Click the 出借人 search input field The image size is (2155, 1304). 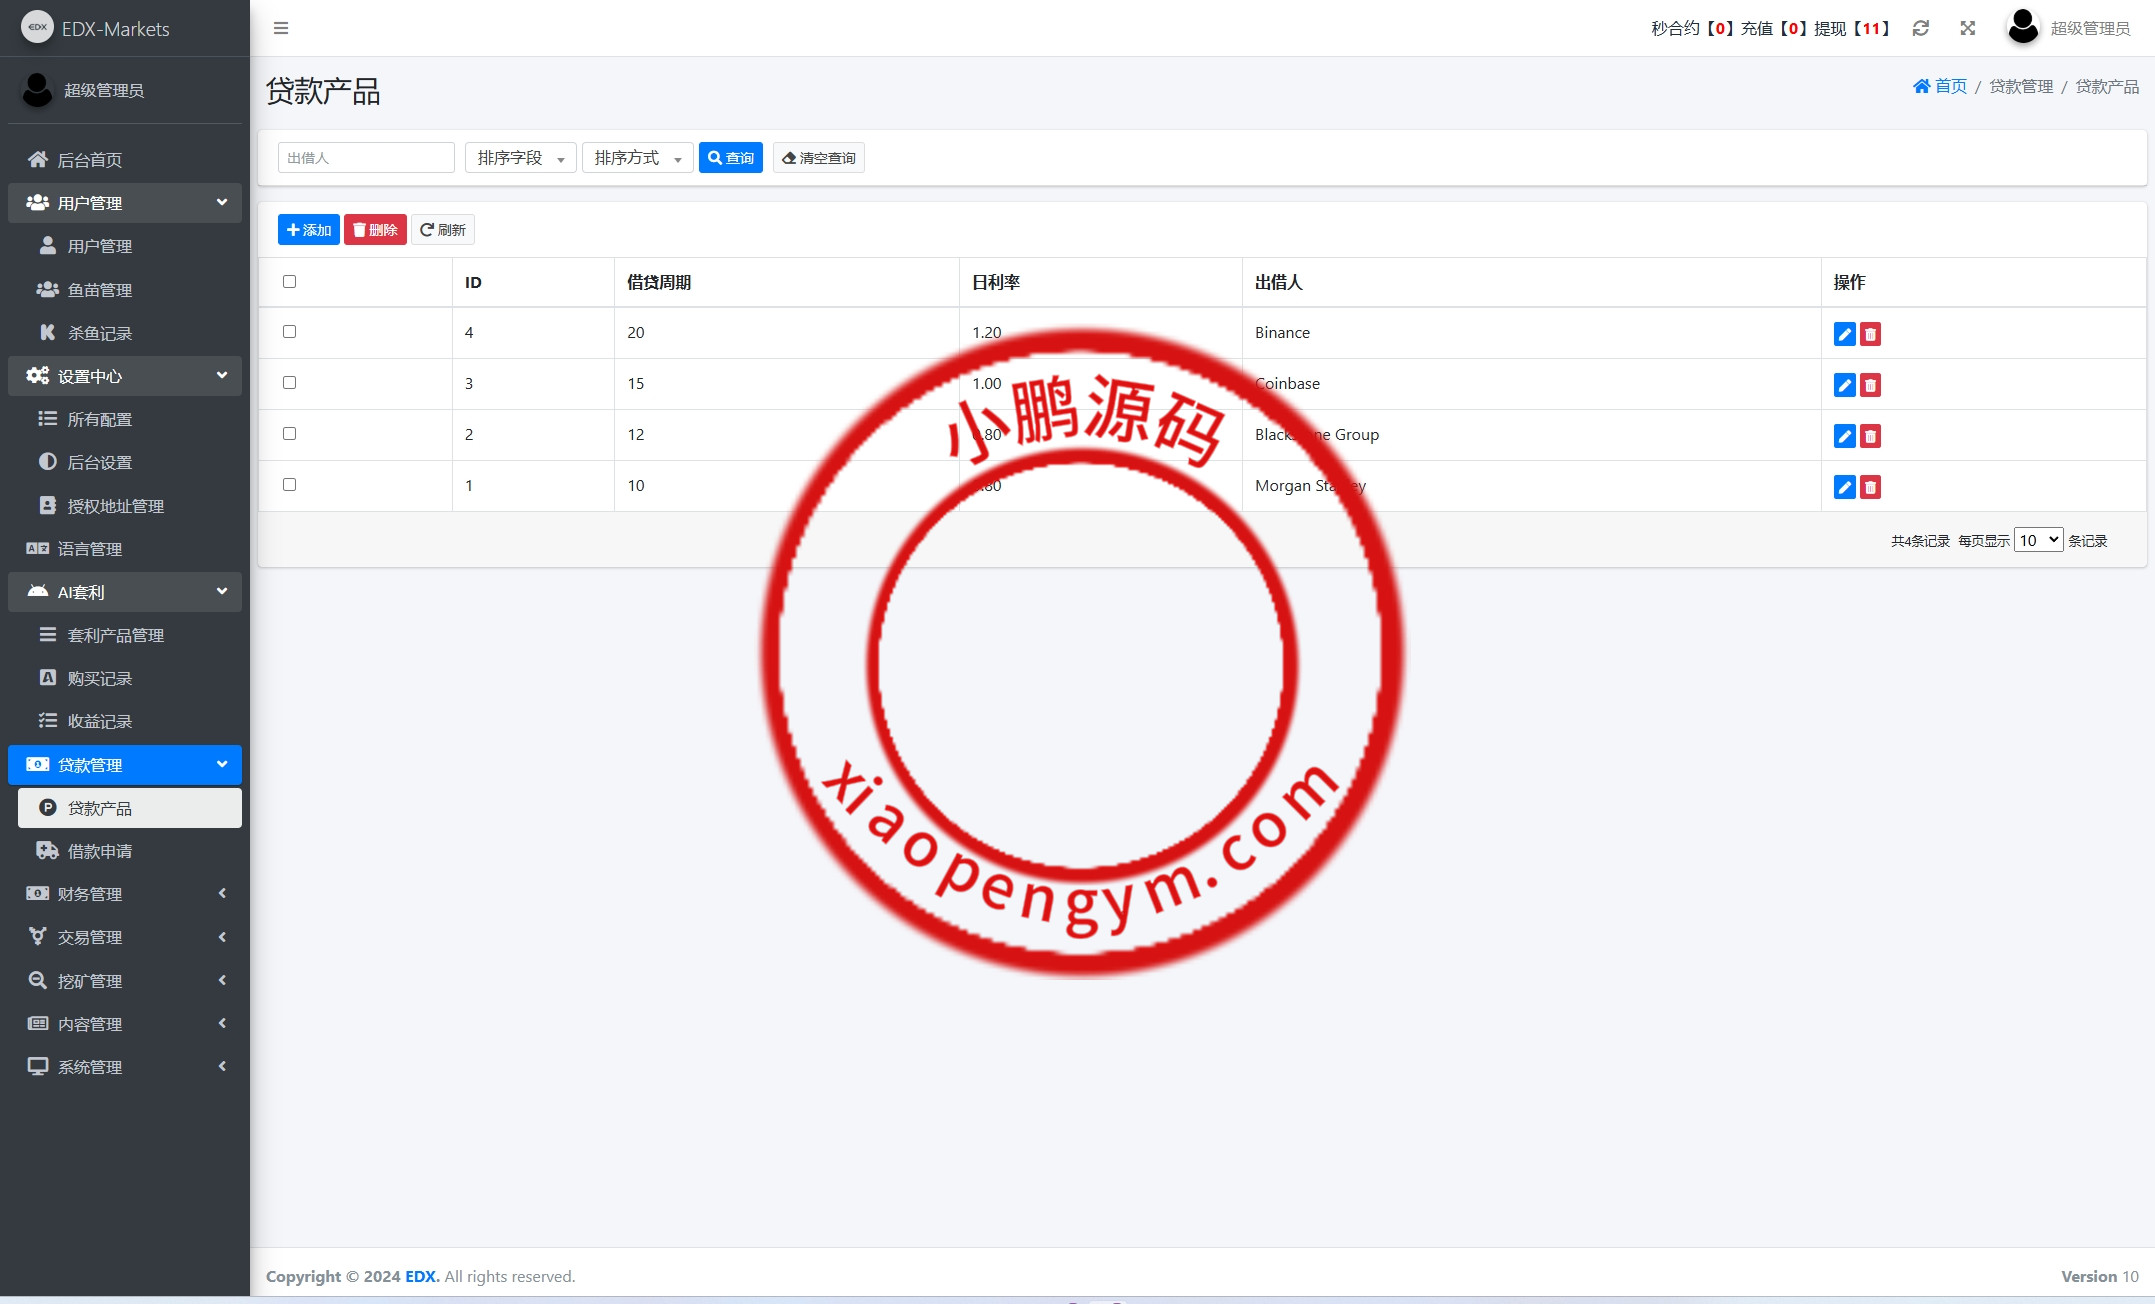coord(366,158)
